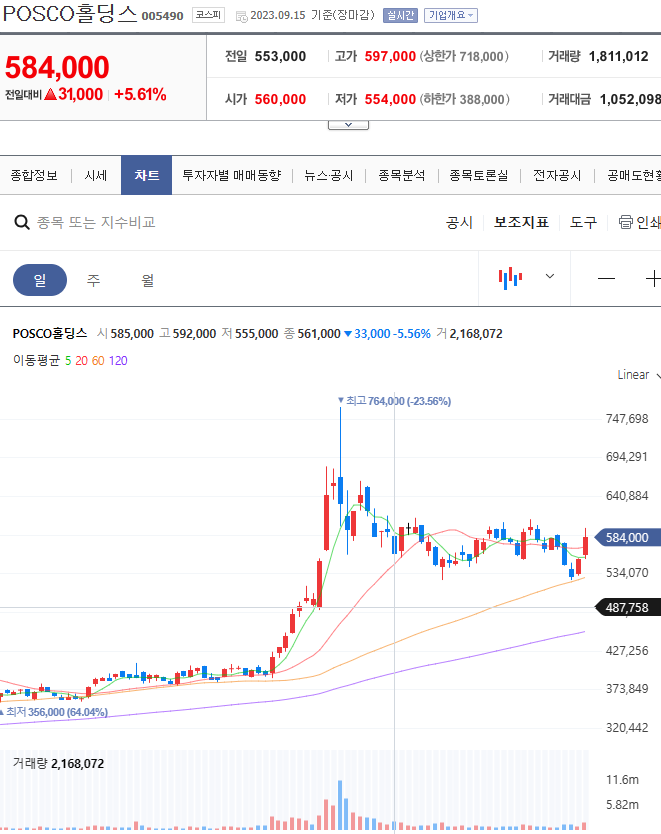
Task: Click the 11.6m volume axis label
Action: pos(622,780)
